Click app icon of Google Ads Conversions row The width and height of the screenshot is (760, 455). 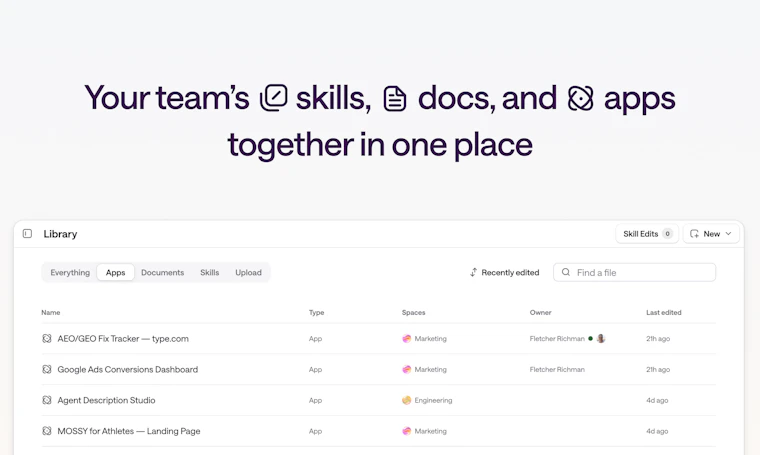pyautogui.click(x=47, y=369)
